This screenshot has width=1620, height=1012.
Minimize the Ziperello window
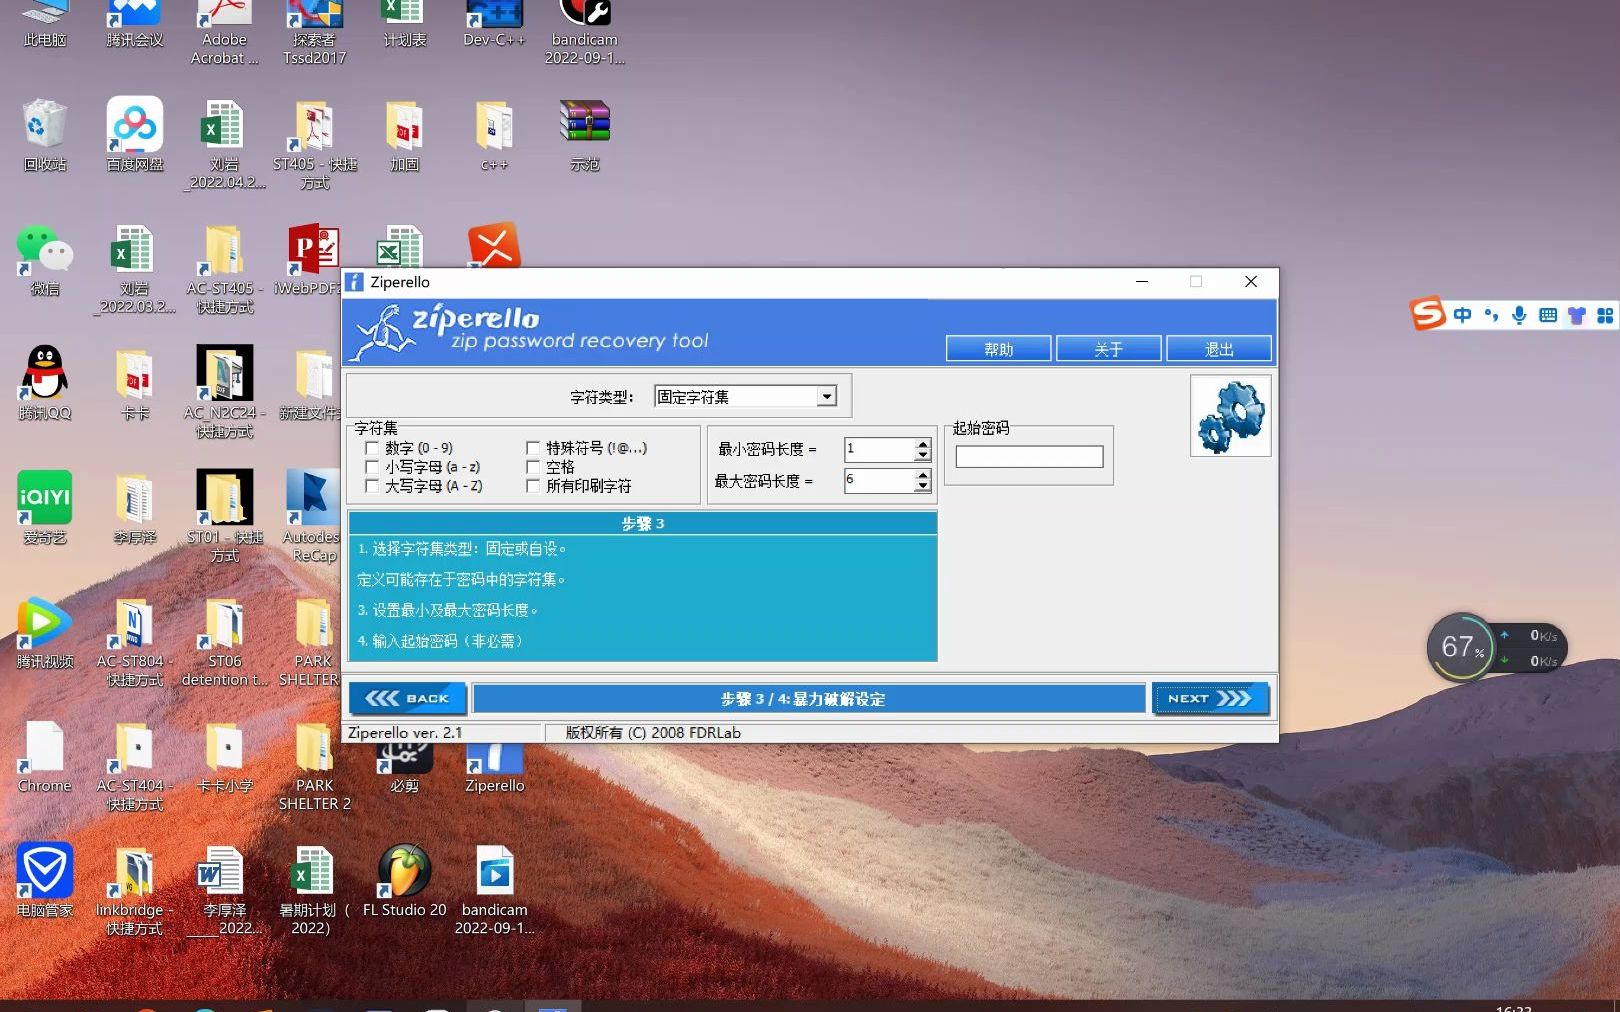click(x=1142, y=282)
